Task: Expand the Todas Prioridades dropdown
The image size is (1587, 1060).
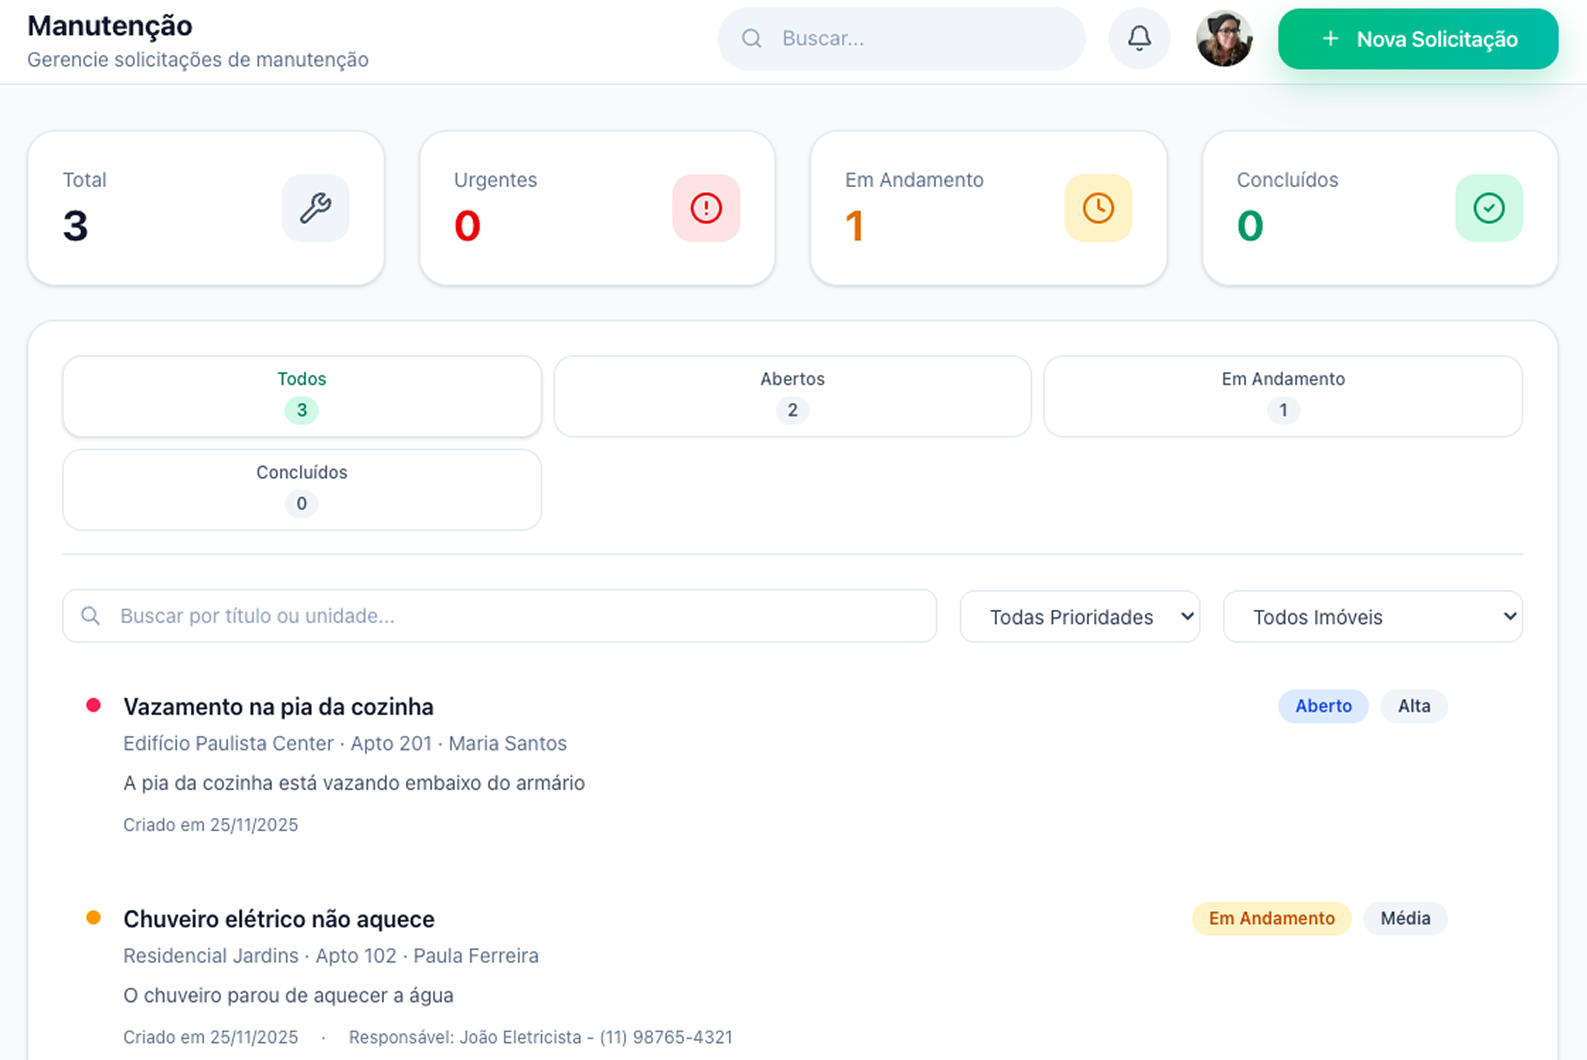Action: [1079, 617]
